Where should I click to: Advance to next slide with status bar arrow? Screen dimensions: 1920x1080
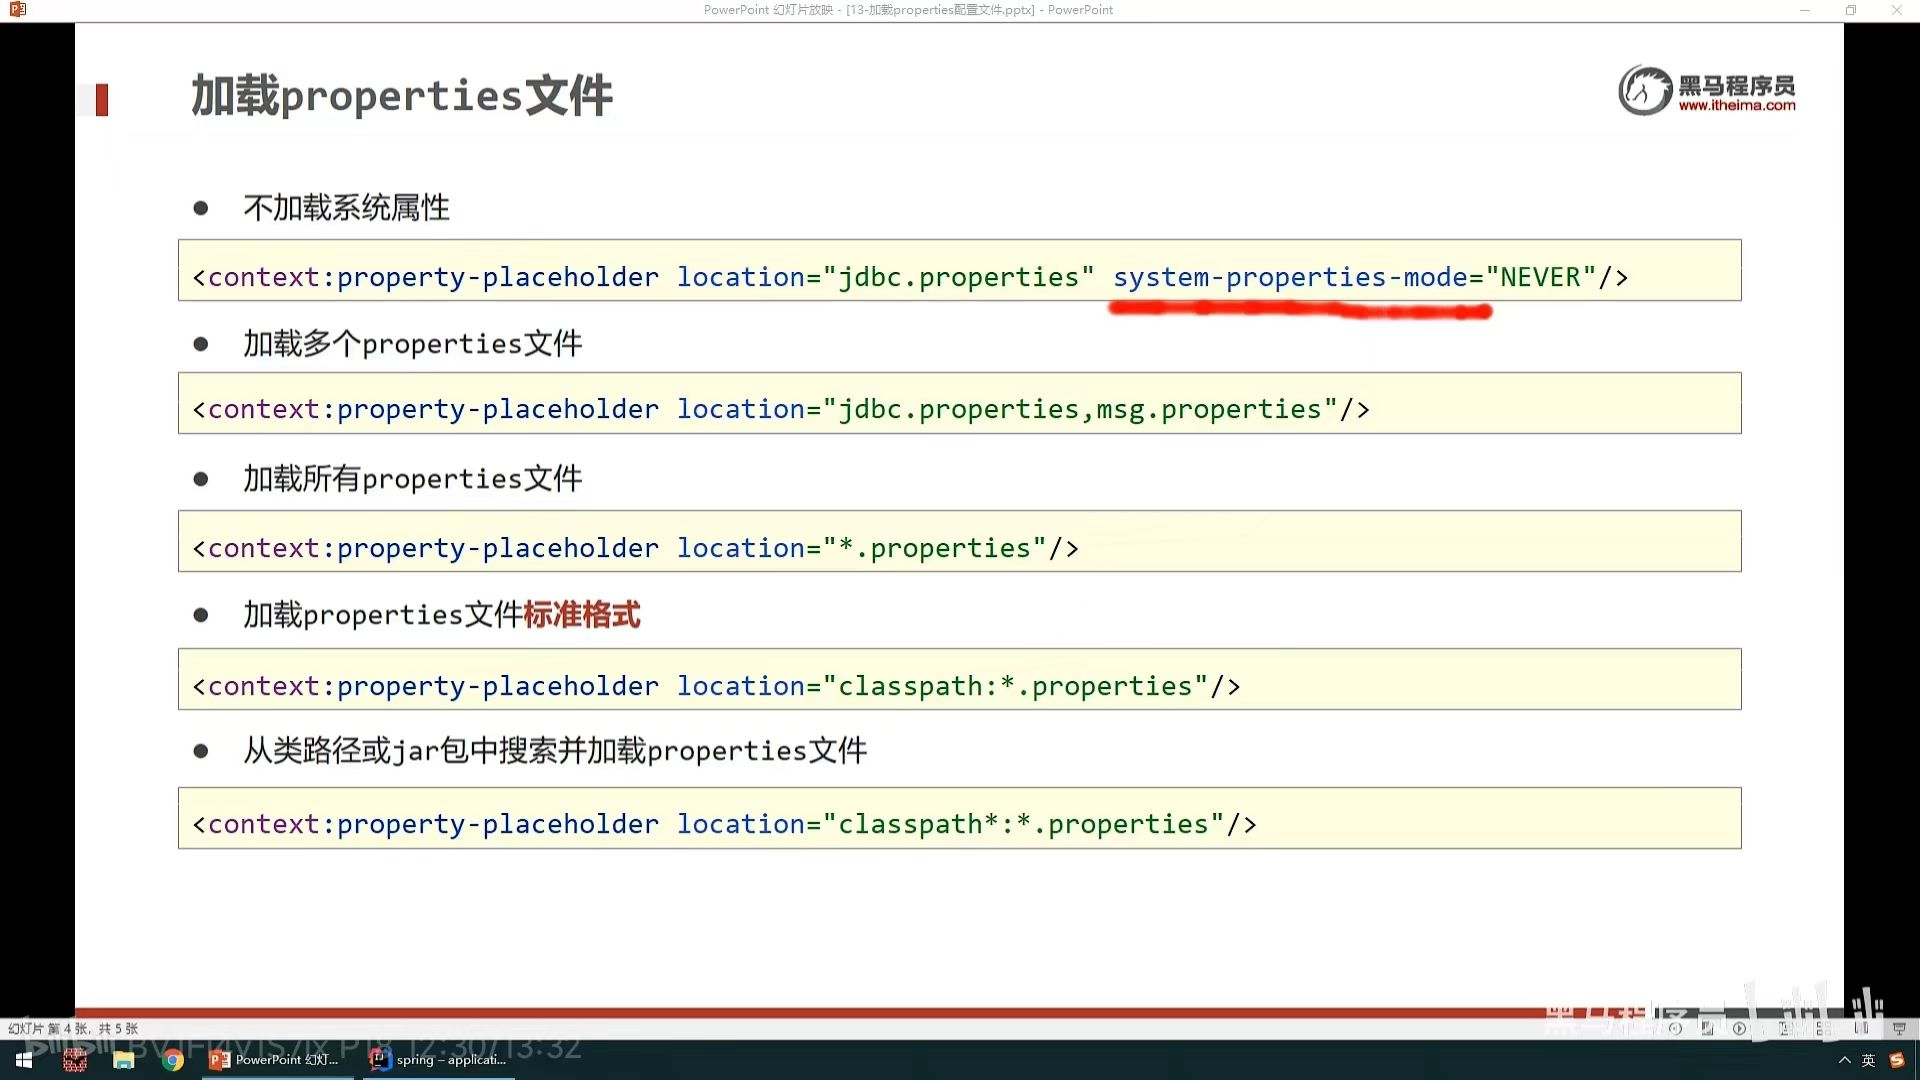(x=1739, y=1028)
